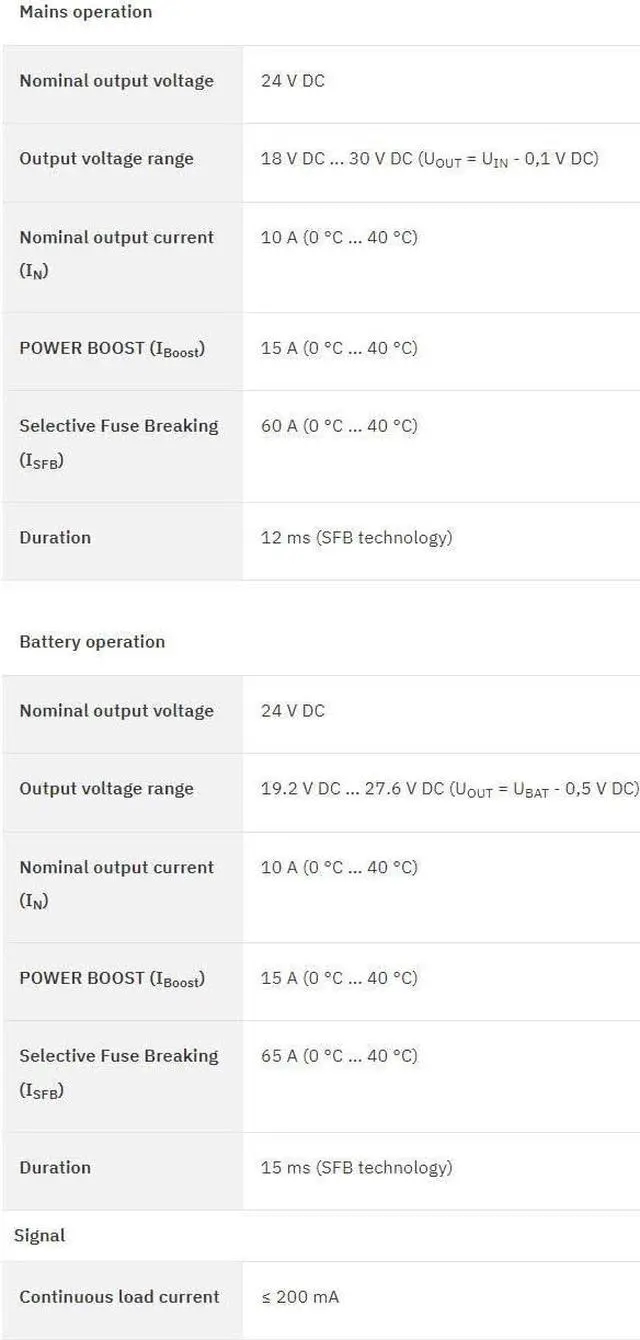Click Duration label in the Battery operation table

[x=55, y=1168]
